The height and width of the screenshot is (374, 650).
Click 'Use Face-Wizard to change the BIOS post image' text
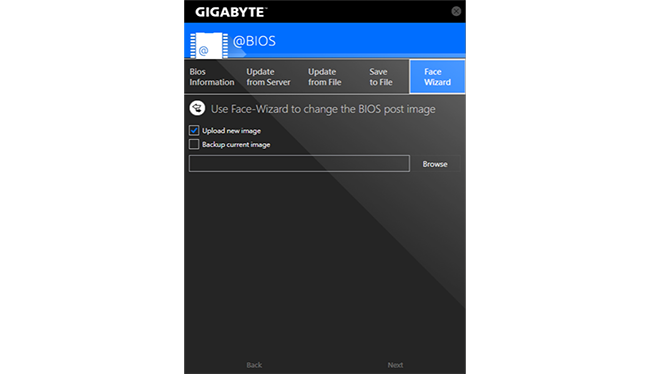coord(323,109)
